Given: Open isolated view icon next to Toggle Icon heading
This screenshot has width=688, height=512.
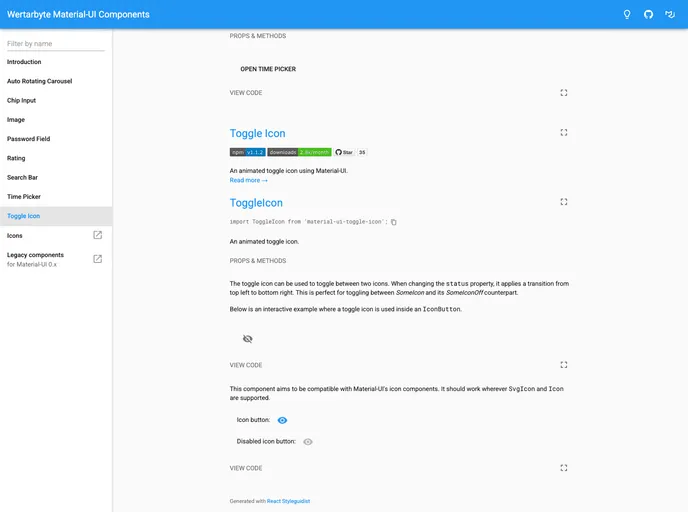Looking at the screenshot, I should pos(563,132).
